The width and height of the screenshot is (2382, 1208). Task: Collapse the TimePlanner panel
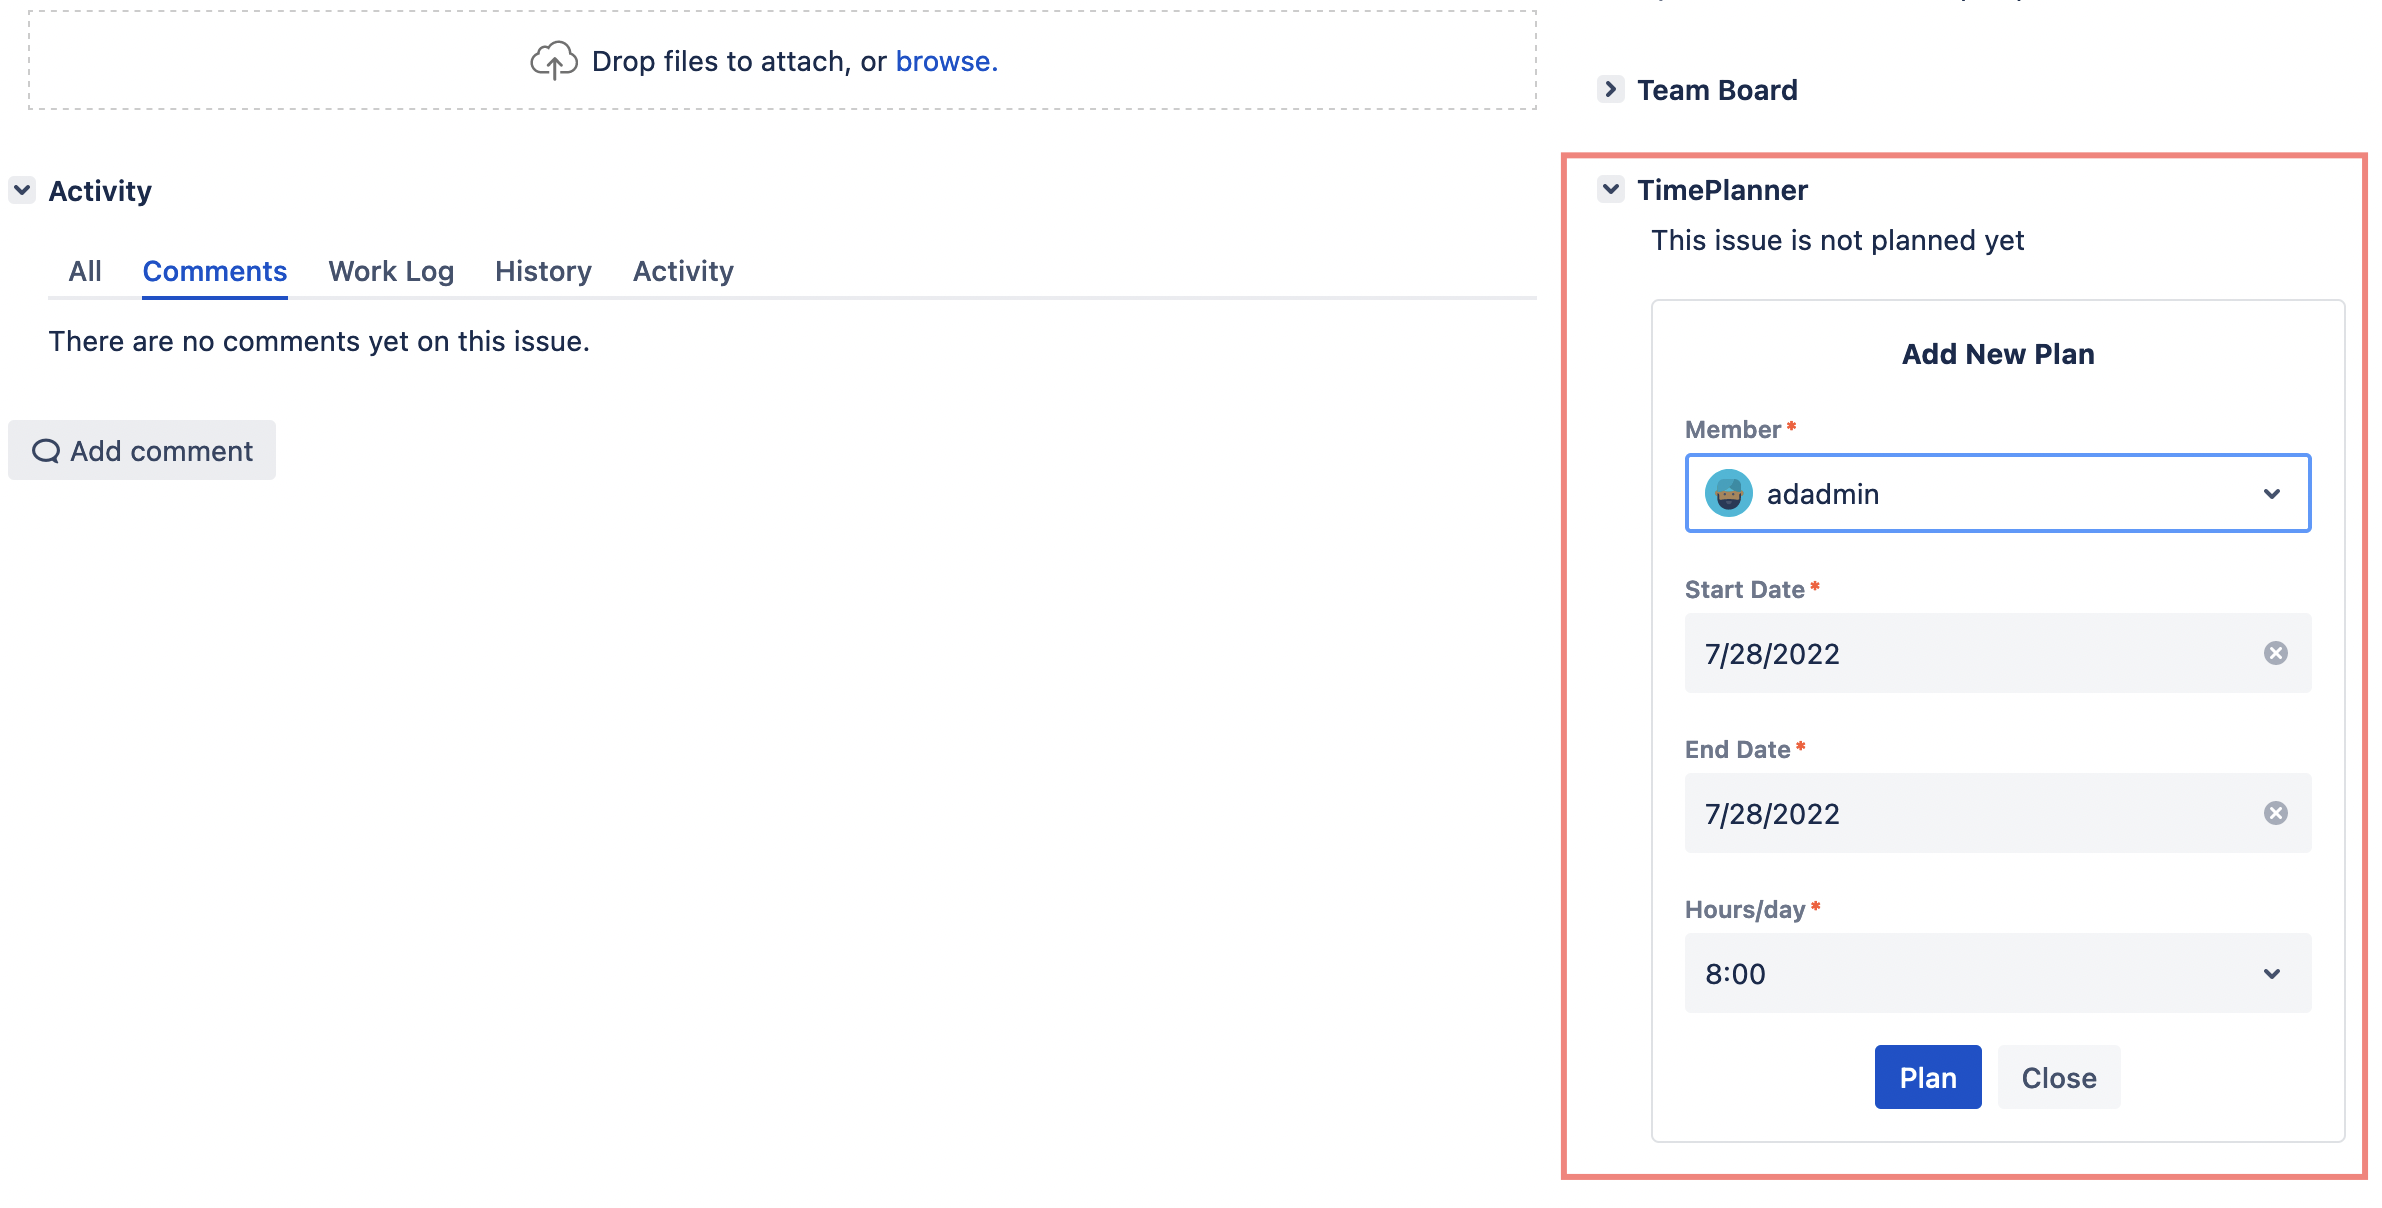(x=1610, y=189)
